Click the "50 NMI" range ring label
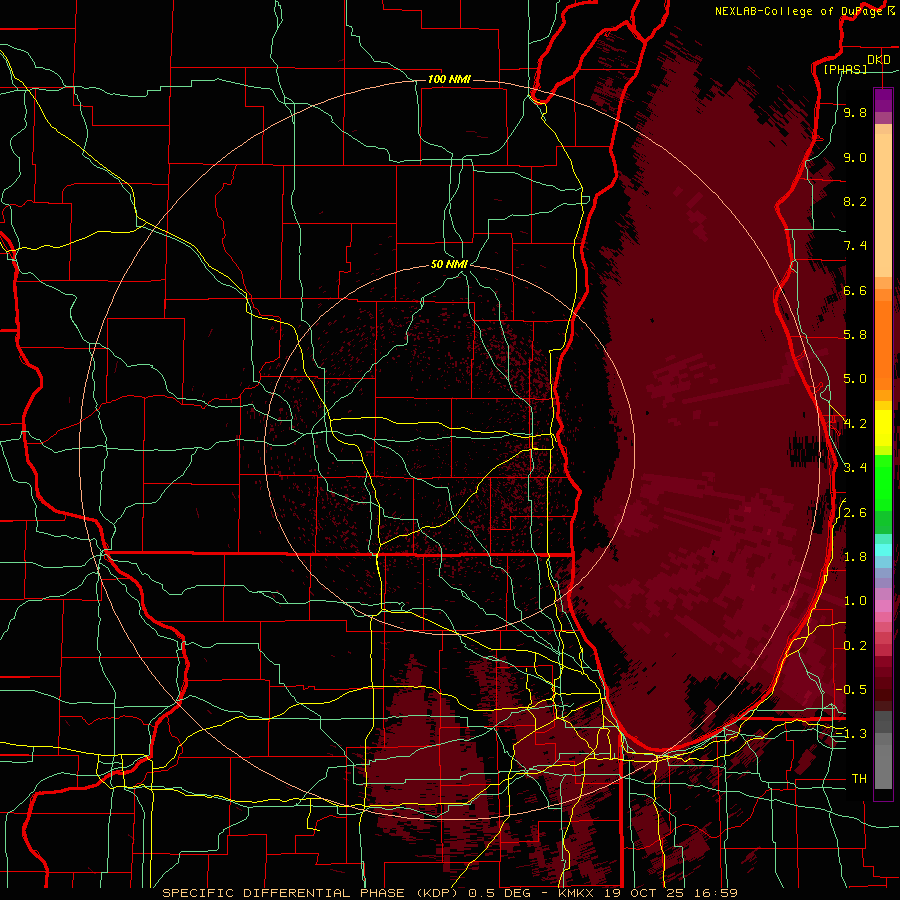900x900 pixels. tap(449, 264)
